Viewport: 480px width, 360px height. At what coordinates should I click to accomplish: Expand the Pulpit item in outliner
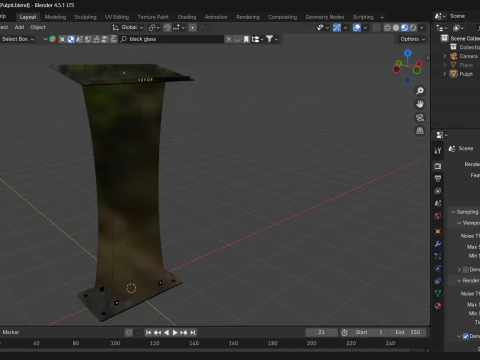pos(445,74)
